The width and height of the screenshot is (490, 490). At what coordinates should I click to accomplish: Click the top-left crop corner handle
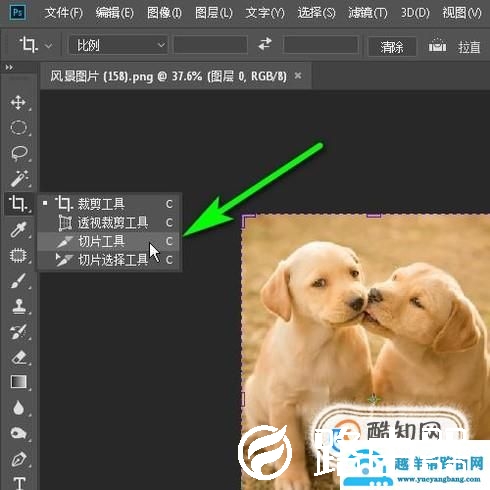248,220
